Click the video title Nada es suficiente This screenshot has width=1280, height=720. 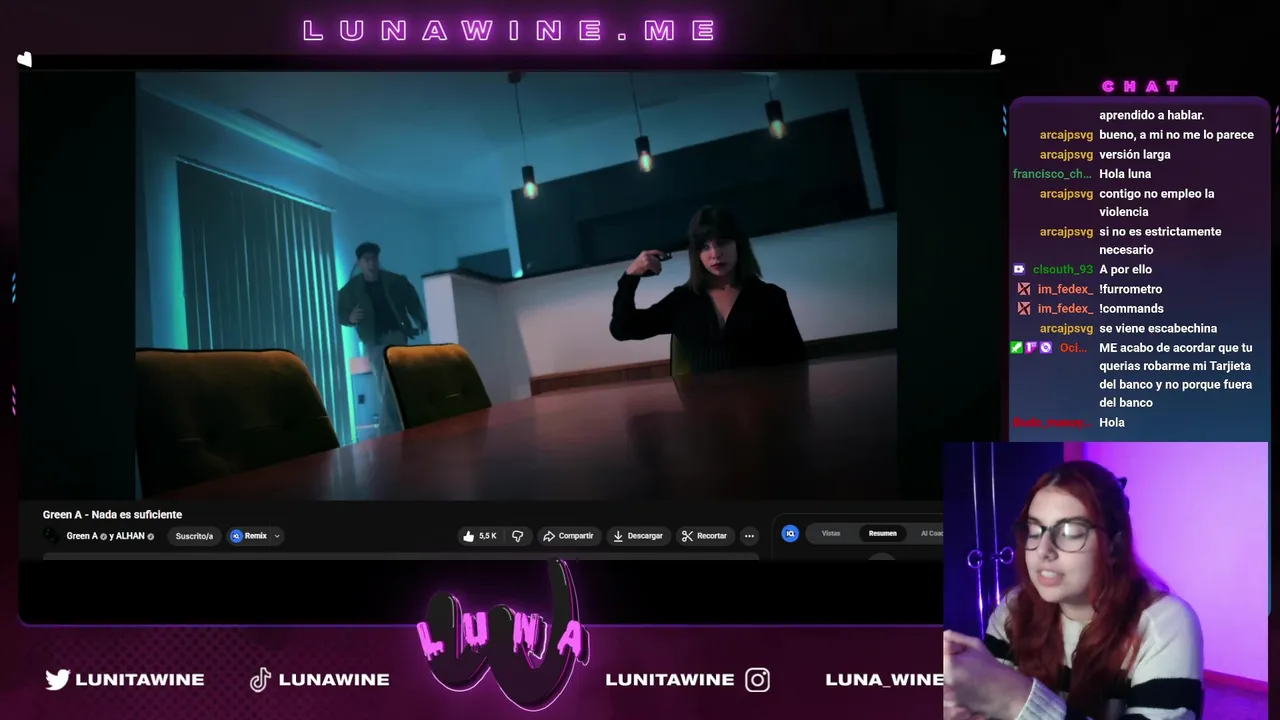click(x=112, y=515)
